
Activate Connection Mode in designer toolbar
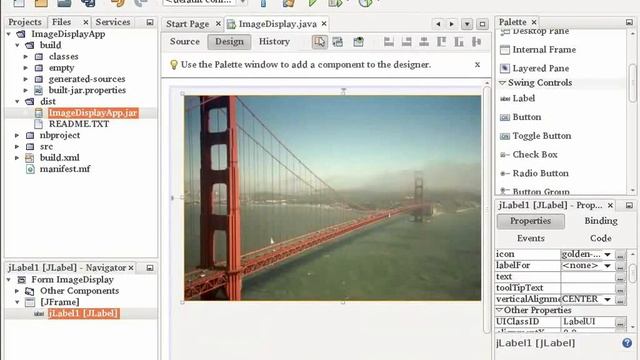coord(338,42)
